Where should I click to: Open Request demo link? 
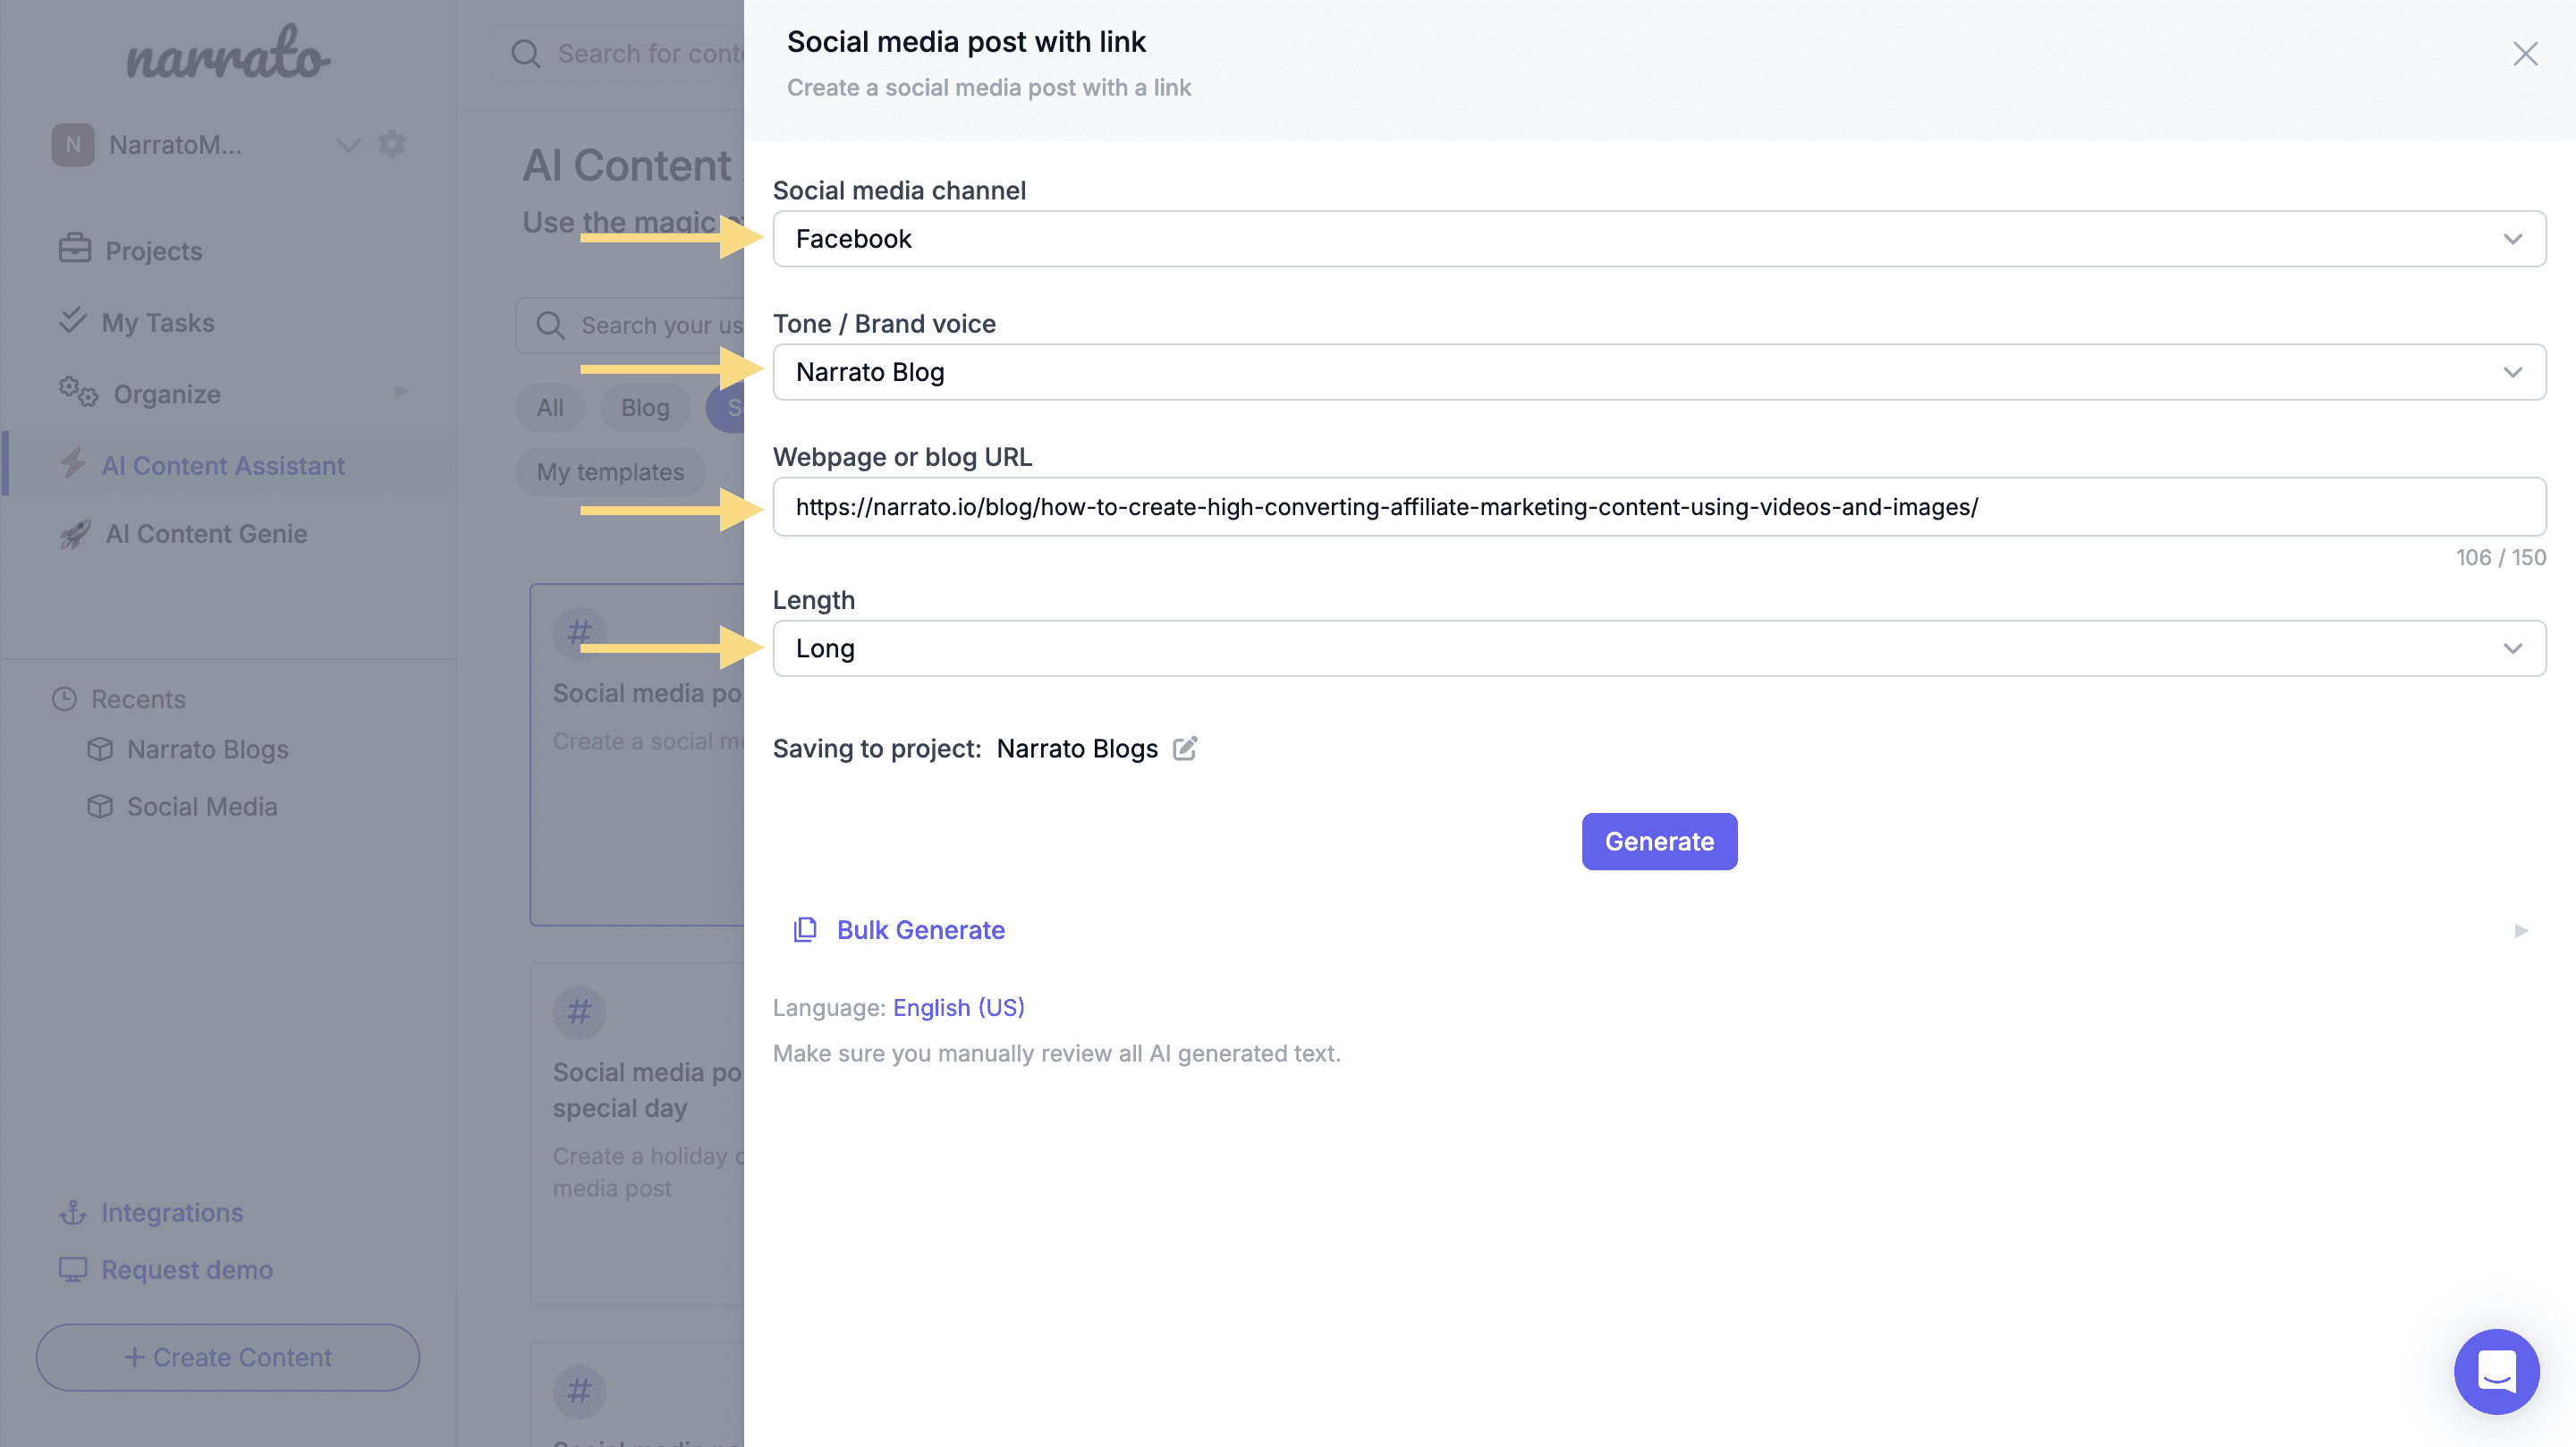tap(187, 1270)
